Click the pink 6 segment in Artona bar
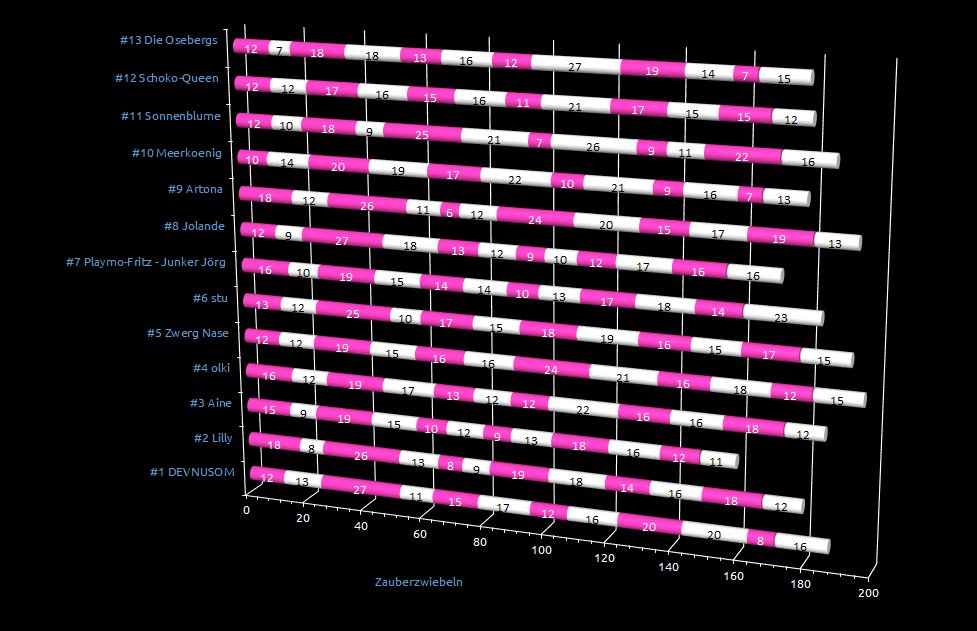 tap(449, 212)
